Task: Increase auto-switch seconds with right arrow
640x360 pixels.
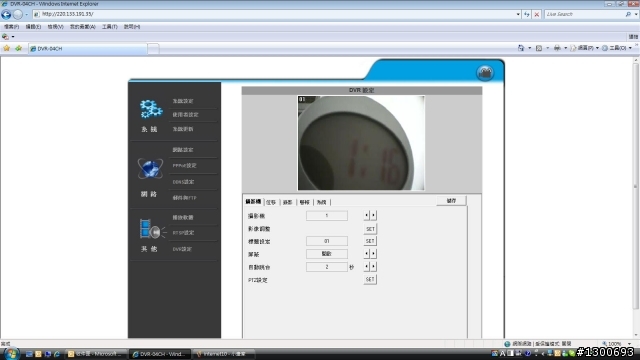Action: pos(373,267)
